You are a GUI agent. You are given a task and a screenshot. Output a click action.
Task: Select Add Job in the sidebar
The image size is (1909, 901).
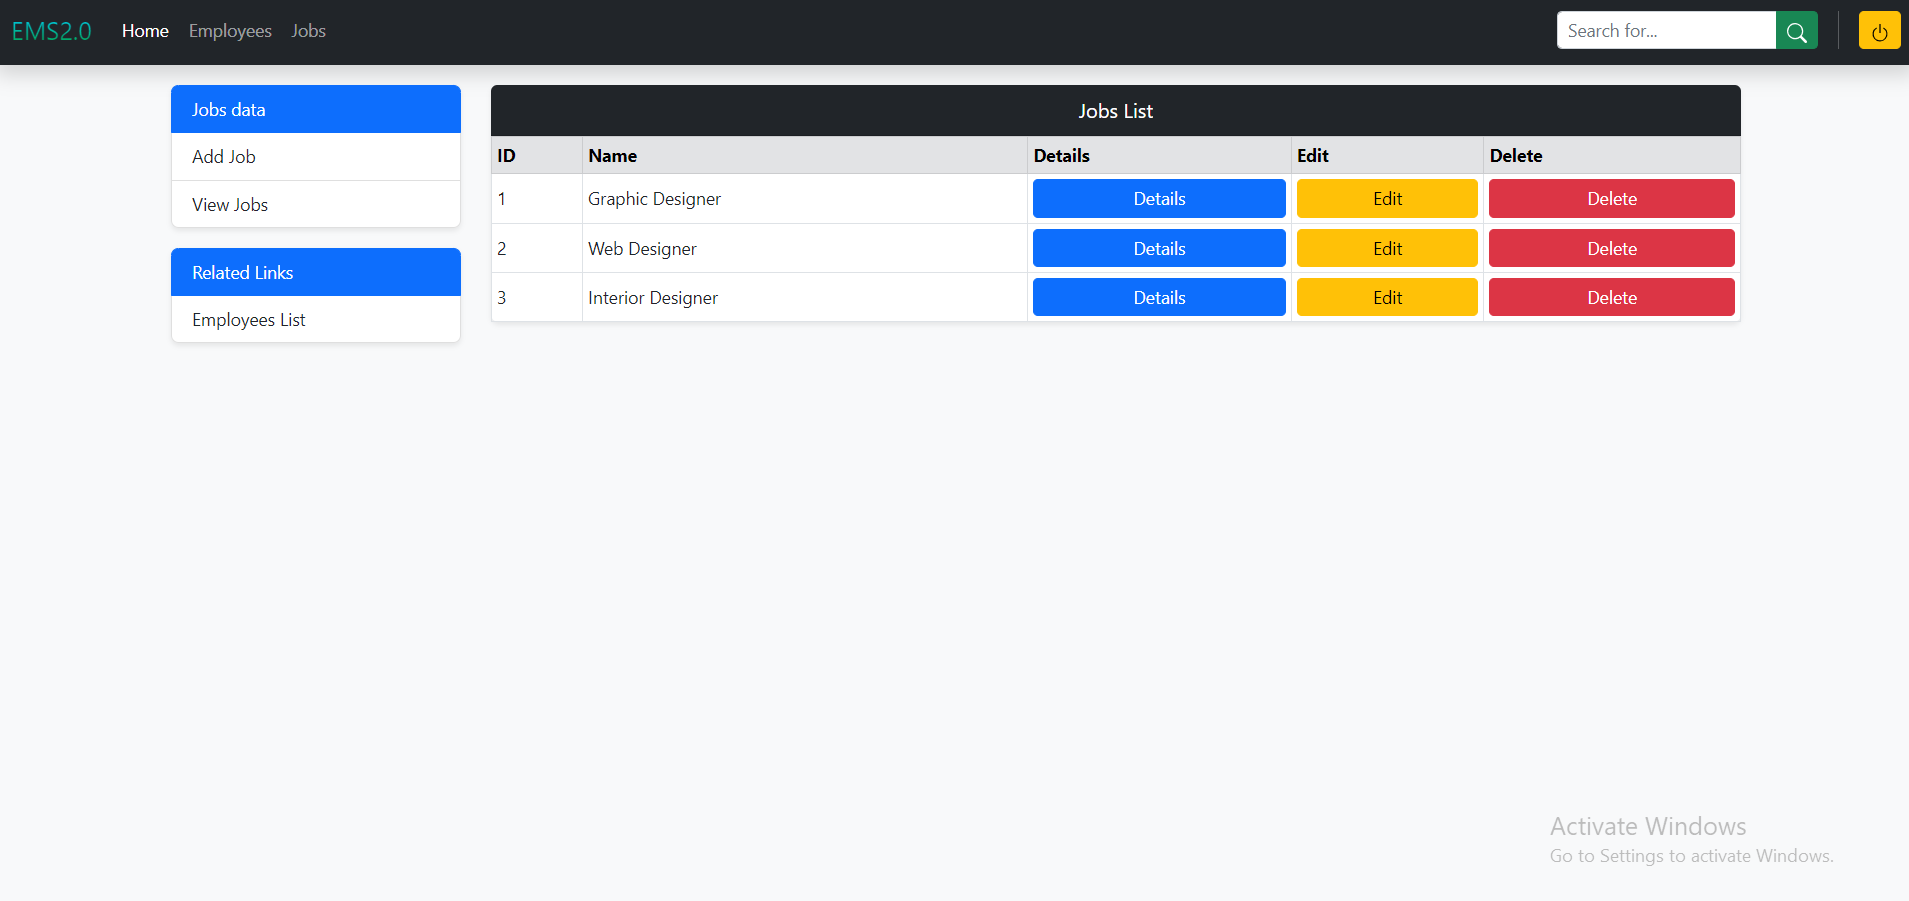[224, 157]
